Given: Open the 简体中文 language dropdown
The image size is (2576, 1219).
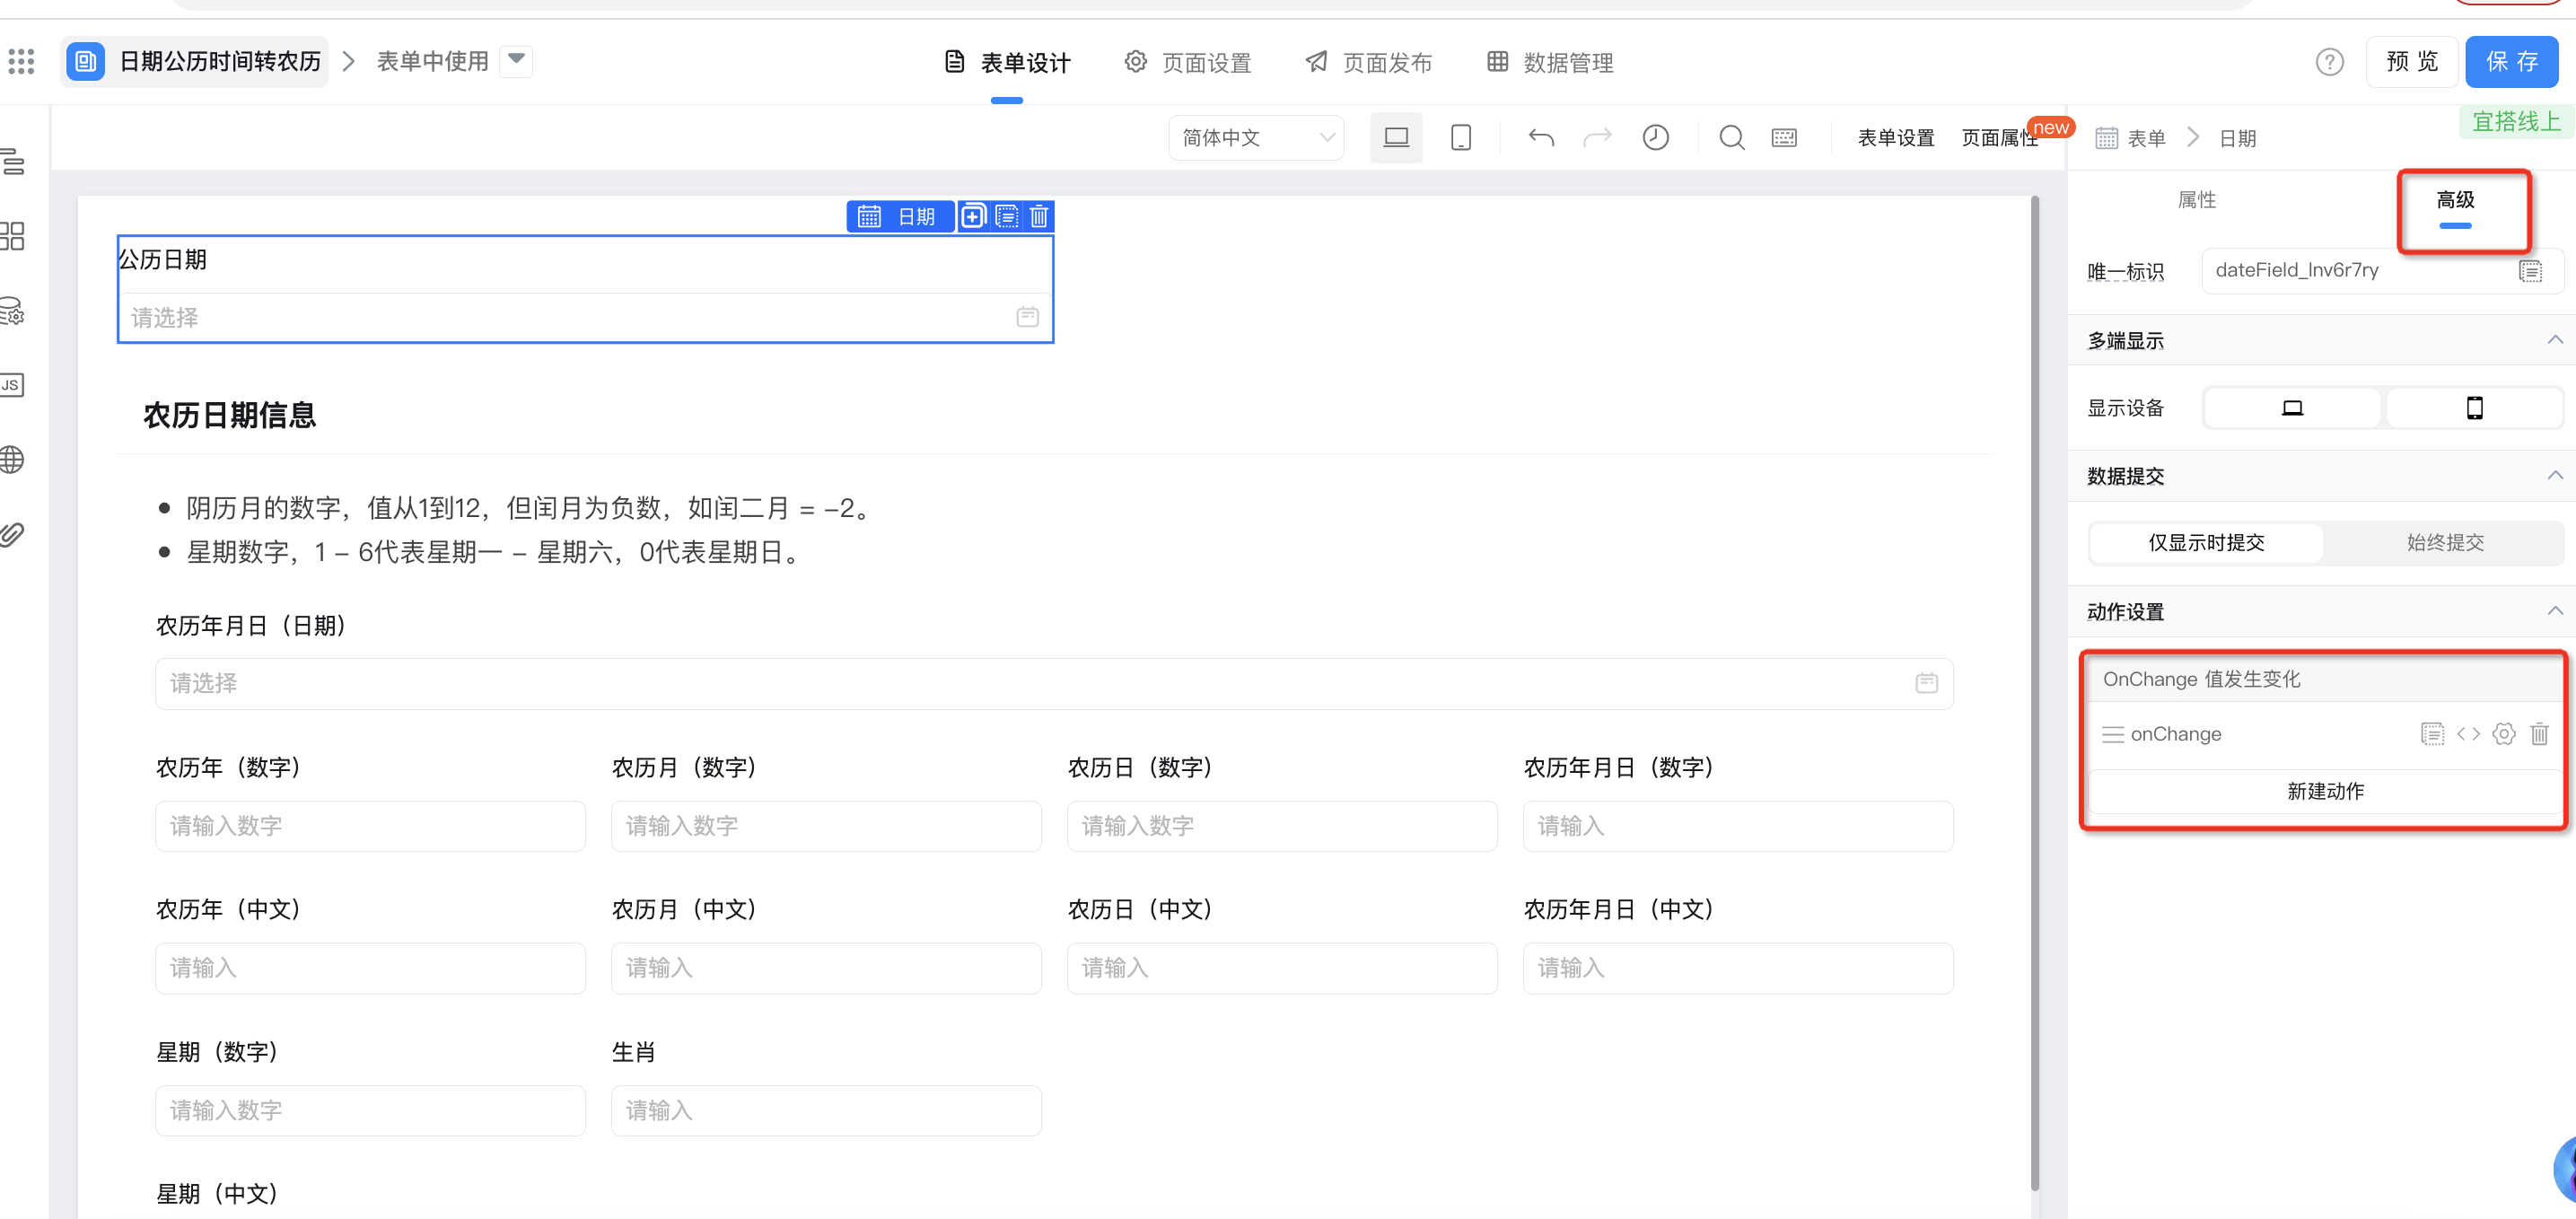Looking at the screenshot, I should tap(1256, 138).
